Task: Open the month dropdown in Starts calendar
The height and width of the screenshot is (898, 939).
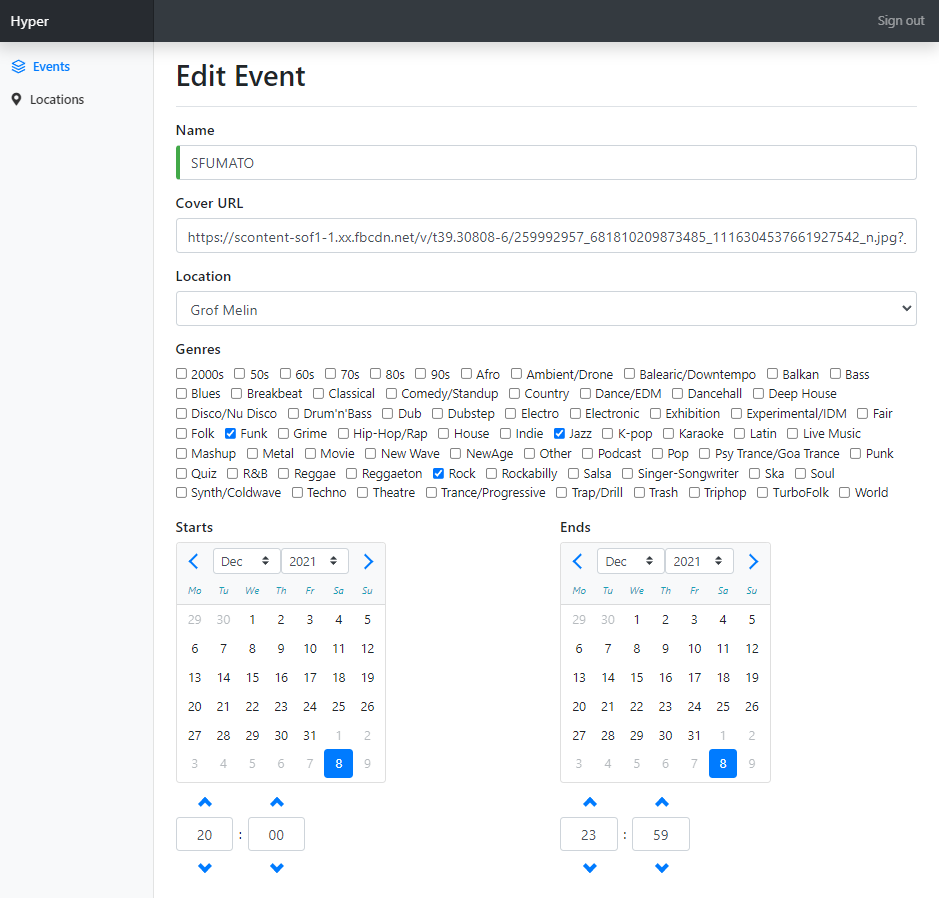Action: 247,562
